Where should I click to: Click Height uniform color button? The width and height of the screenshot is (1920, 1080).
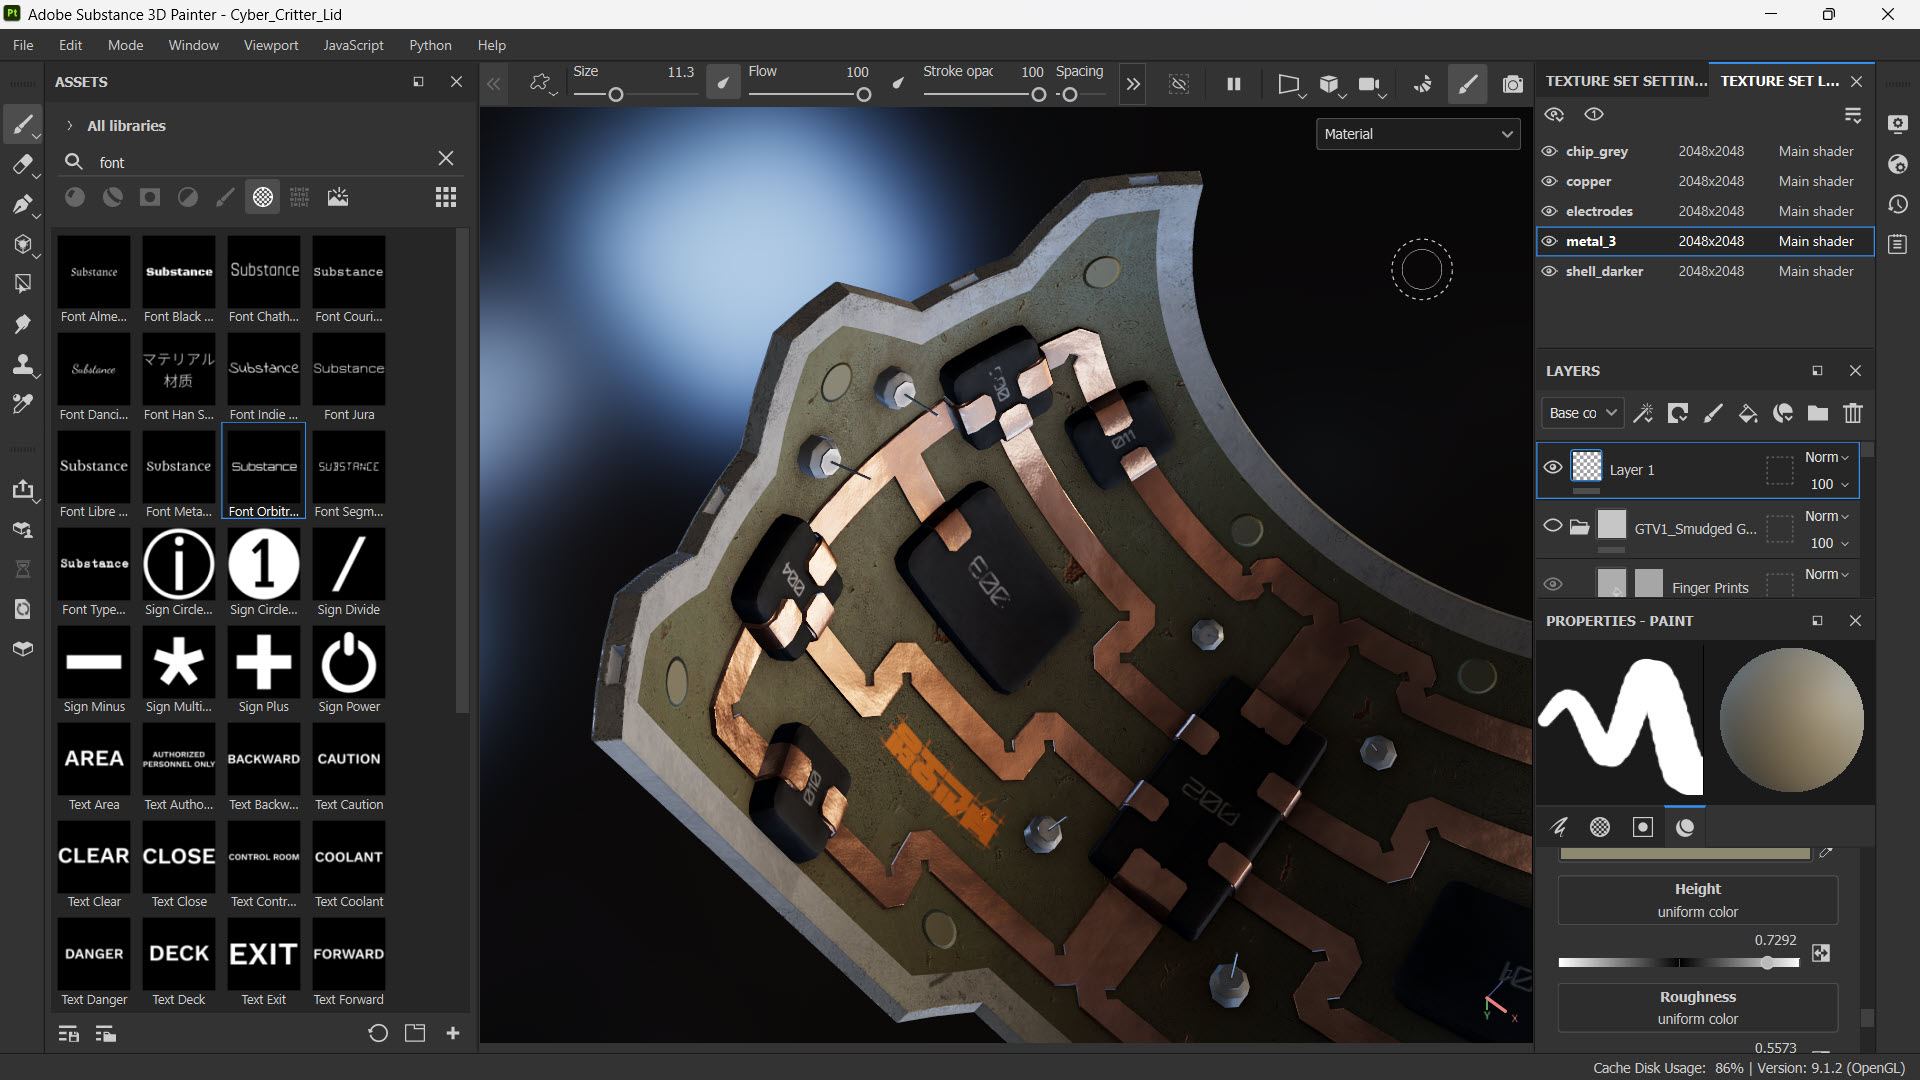pyautogui.click(x=1697, y=900)
